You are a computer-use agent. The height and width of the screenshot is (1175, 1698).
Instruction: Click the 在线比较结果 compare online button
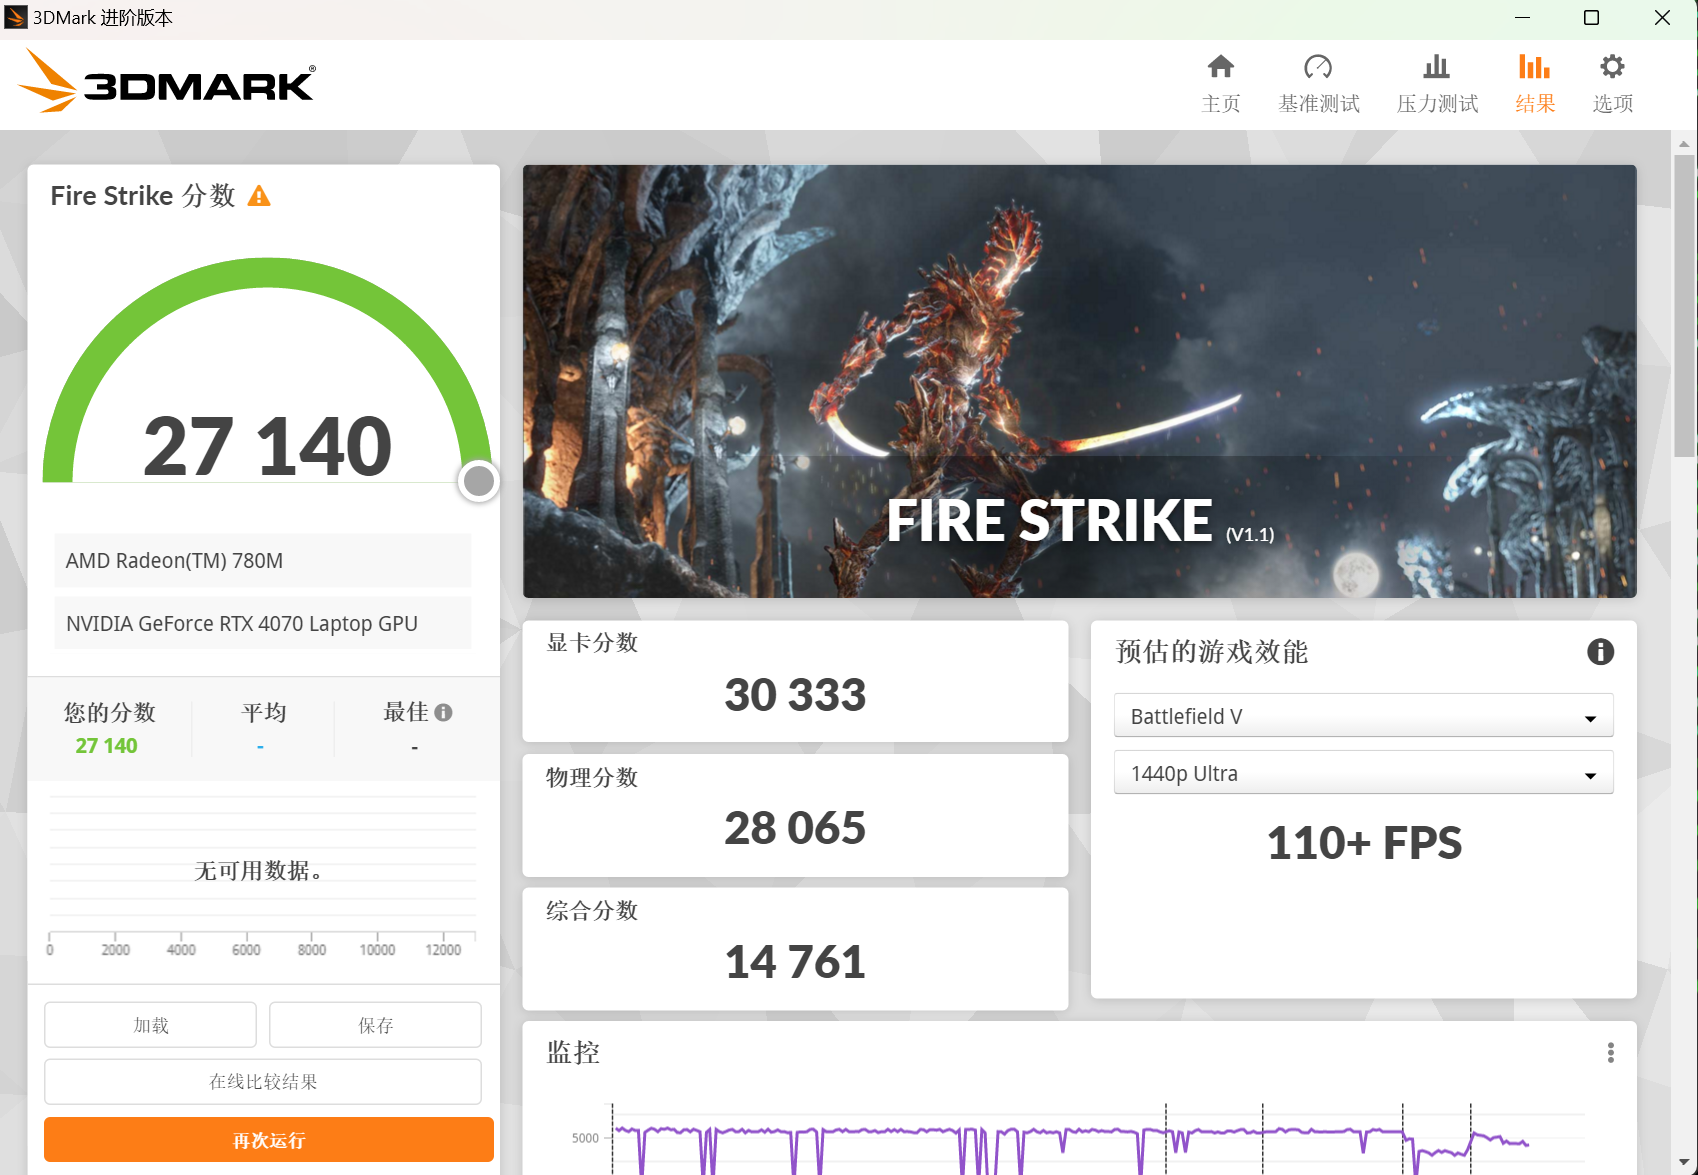[x=263, y=1081]
